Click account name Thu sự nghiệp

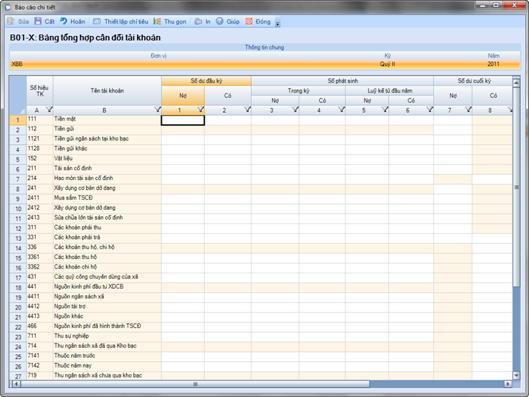[72, 336]
